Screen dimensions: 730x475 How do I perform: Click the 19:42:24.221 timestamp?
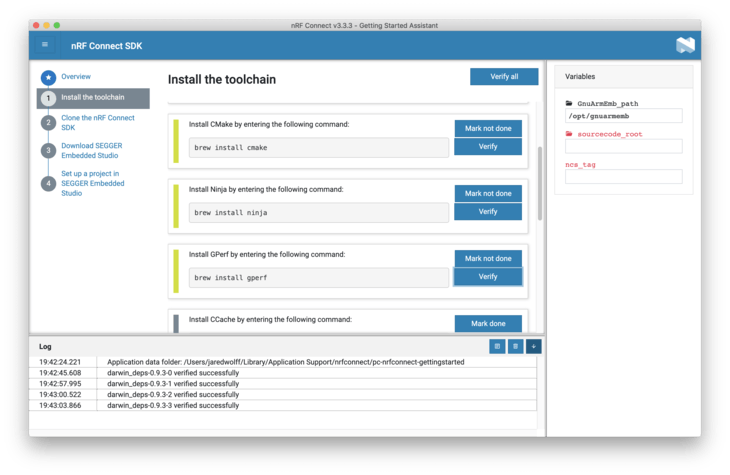click(x=60, y=362)
